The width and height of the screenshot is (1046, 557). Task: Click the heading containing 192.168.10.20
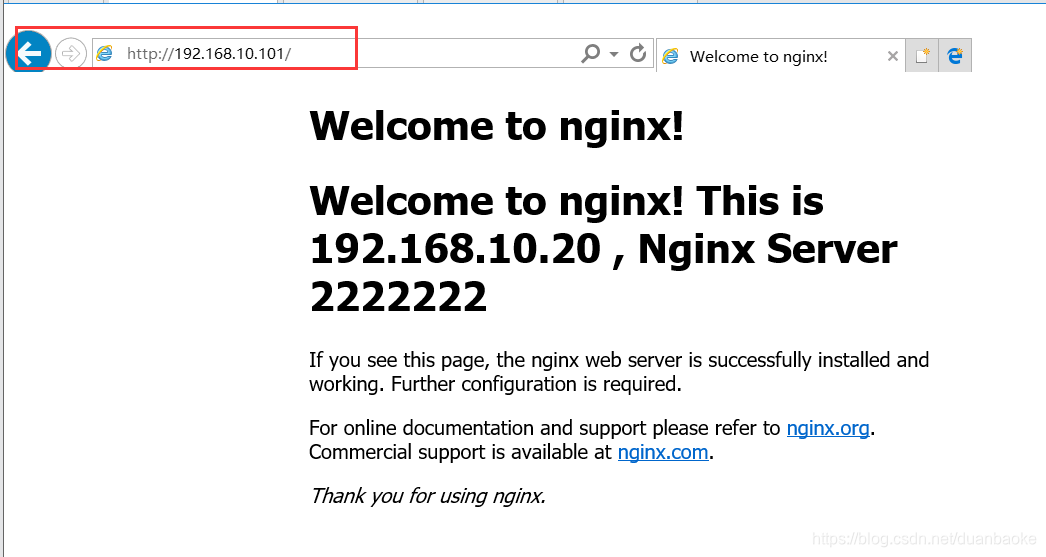(x=603, y=249)
